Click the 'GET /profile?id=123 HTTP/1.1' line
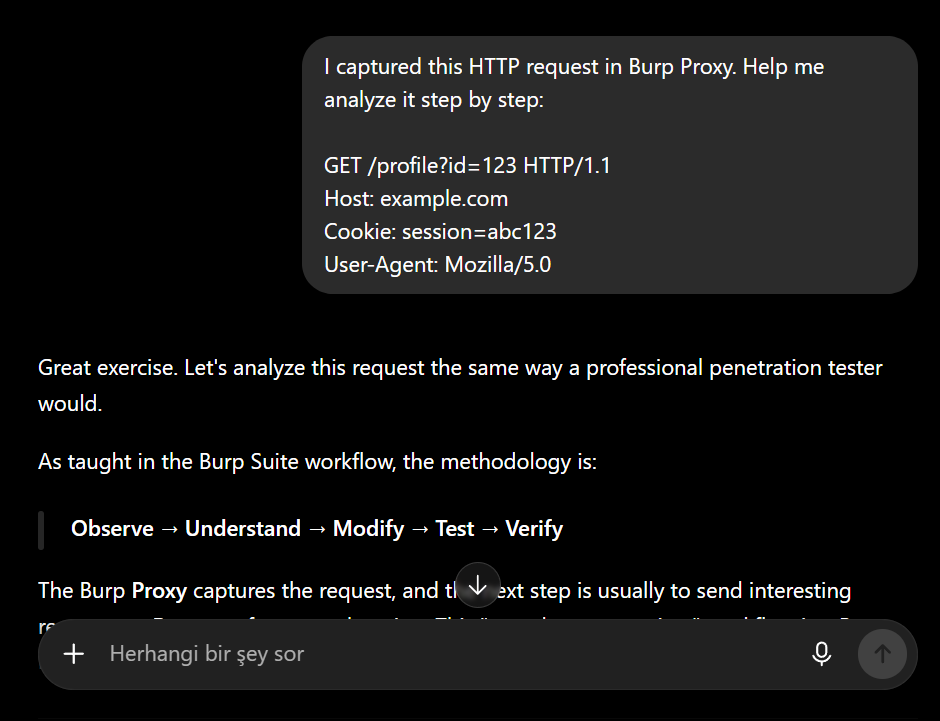Image resolution: width=940 pixels, height=721 pixels. pos(467,165)
